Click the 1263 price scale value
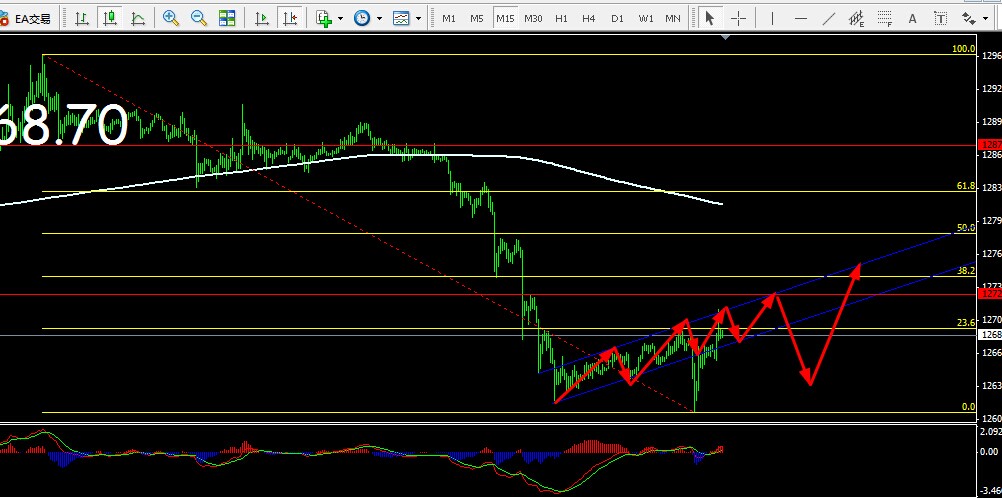This screenshot has height=498, width=1002. 991,385
